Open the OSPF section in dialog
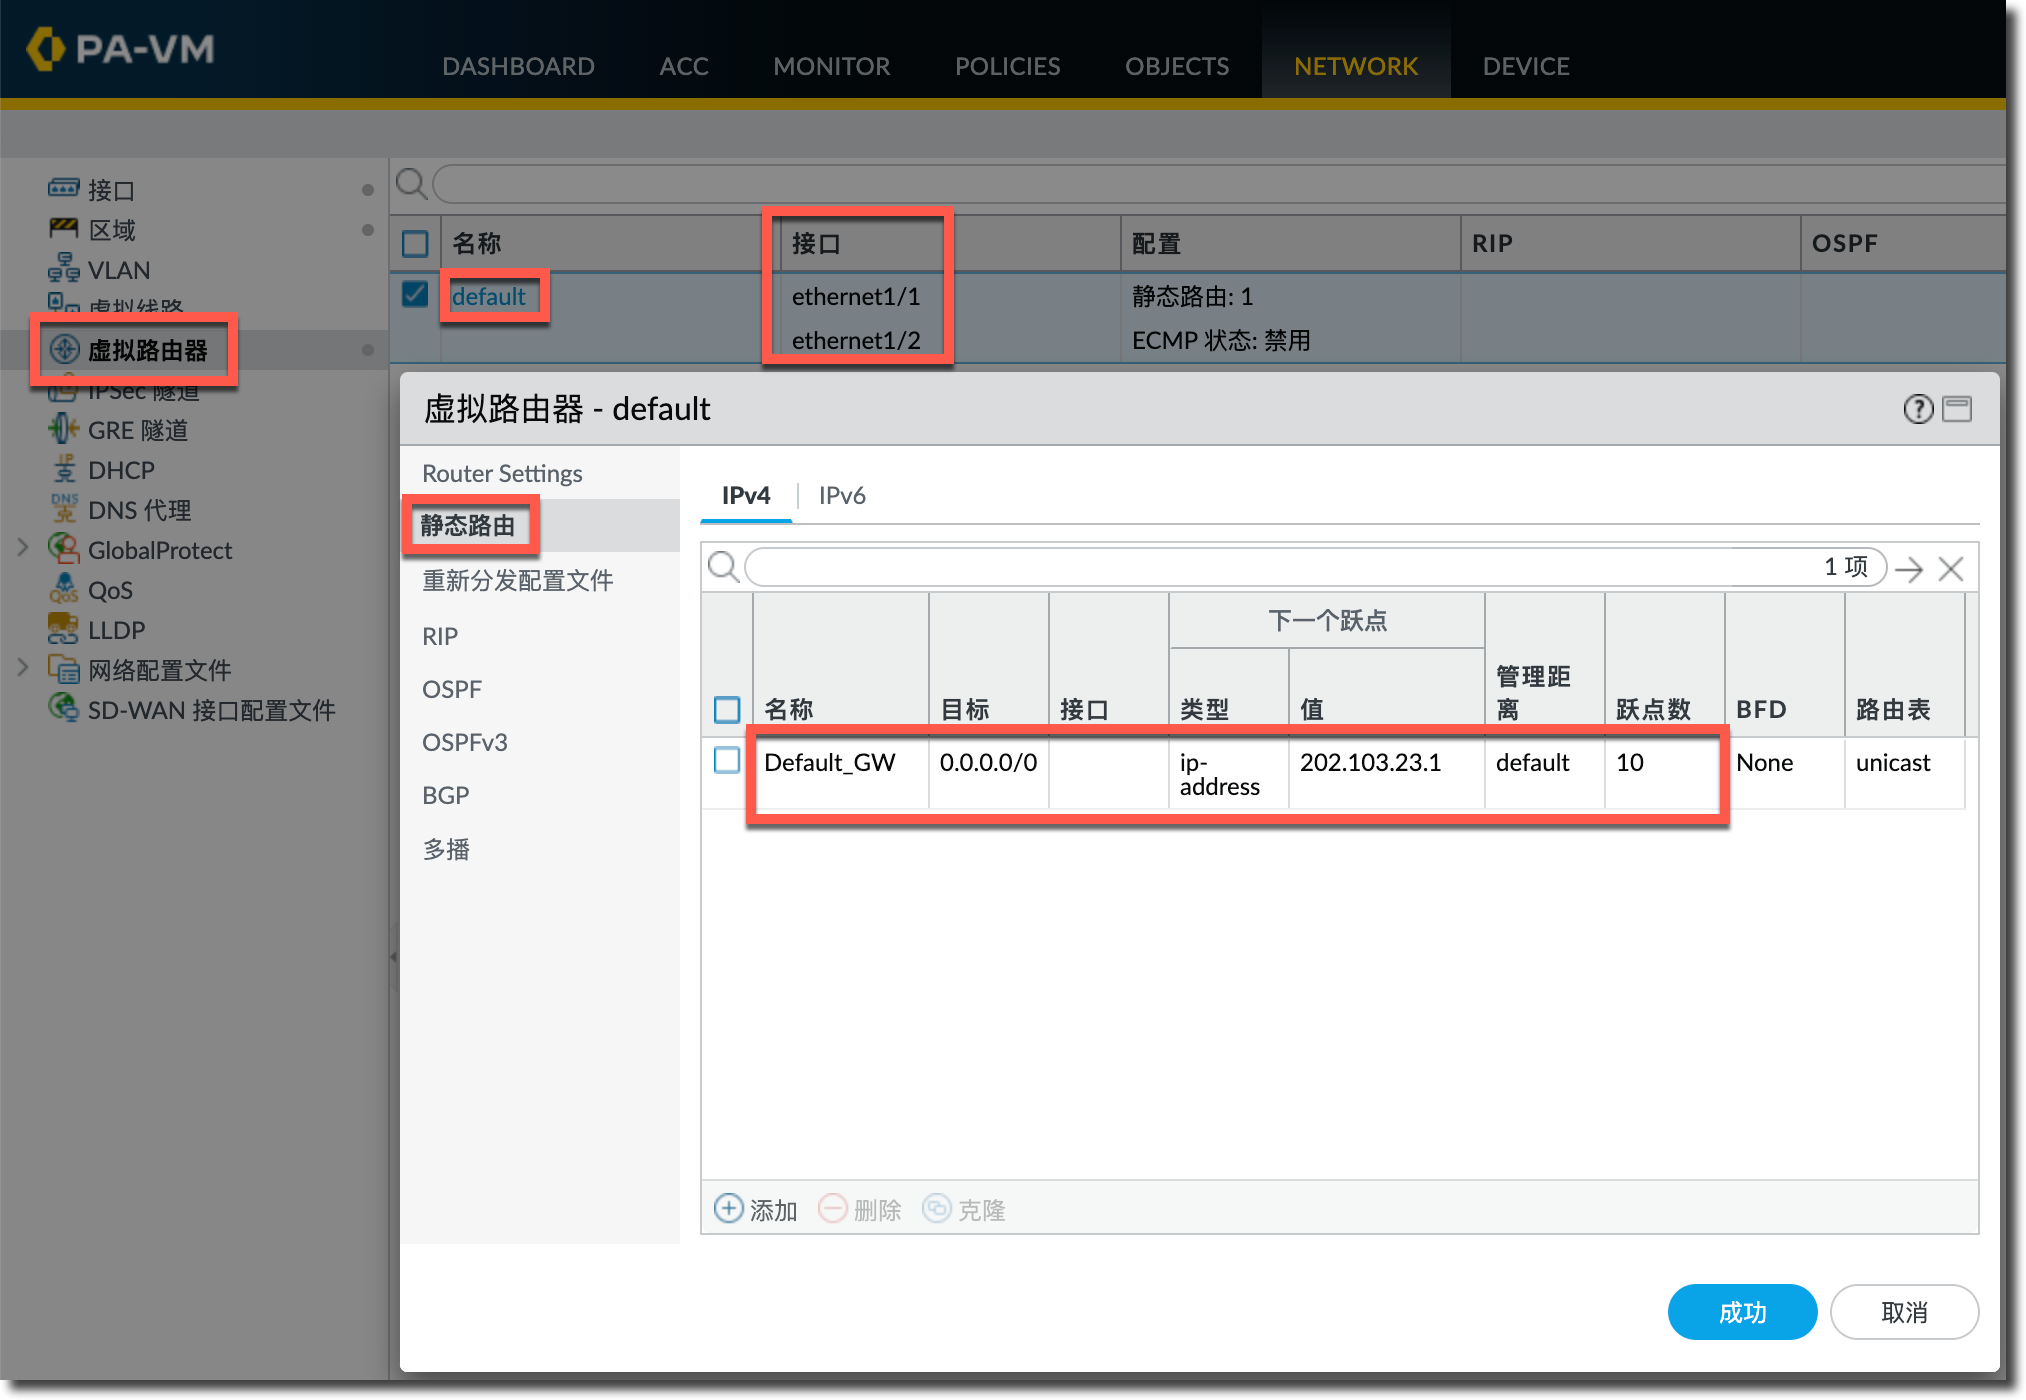This screenshot has width=2026, height=1400. pos(452,689)
